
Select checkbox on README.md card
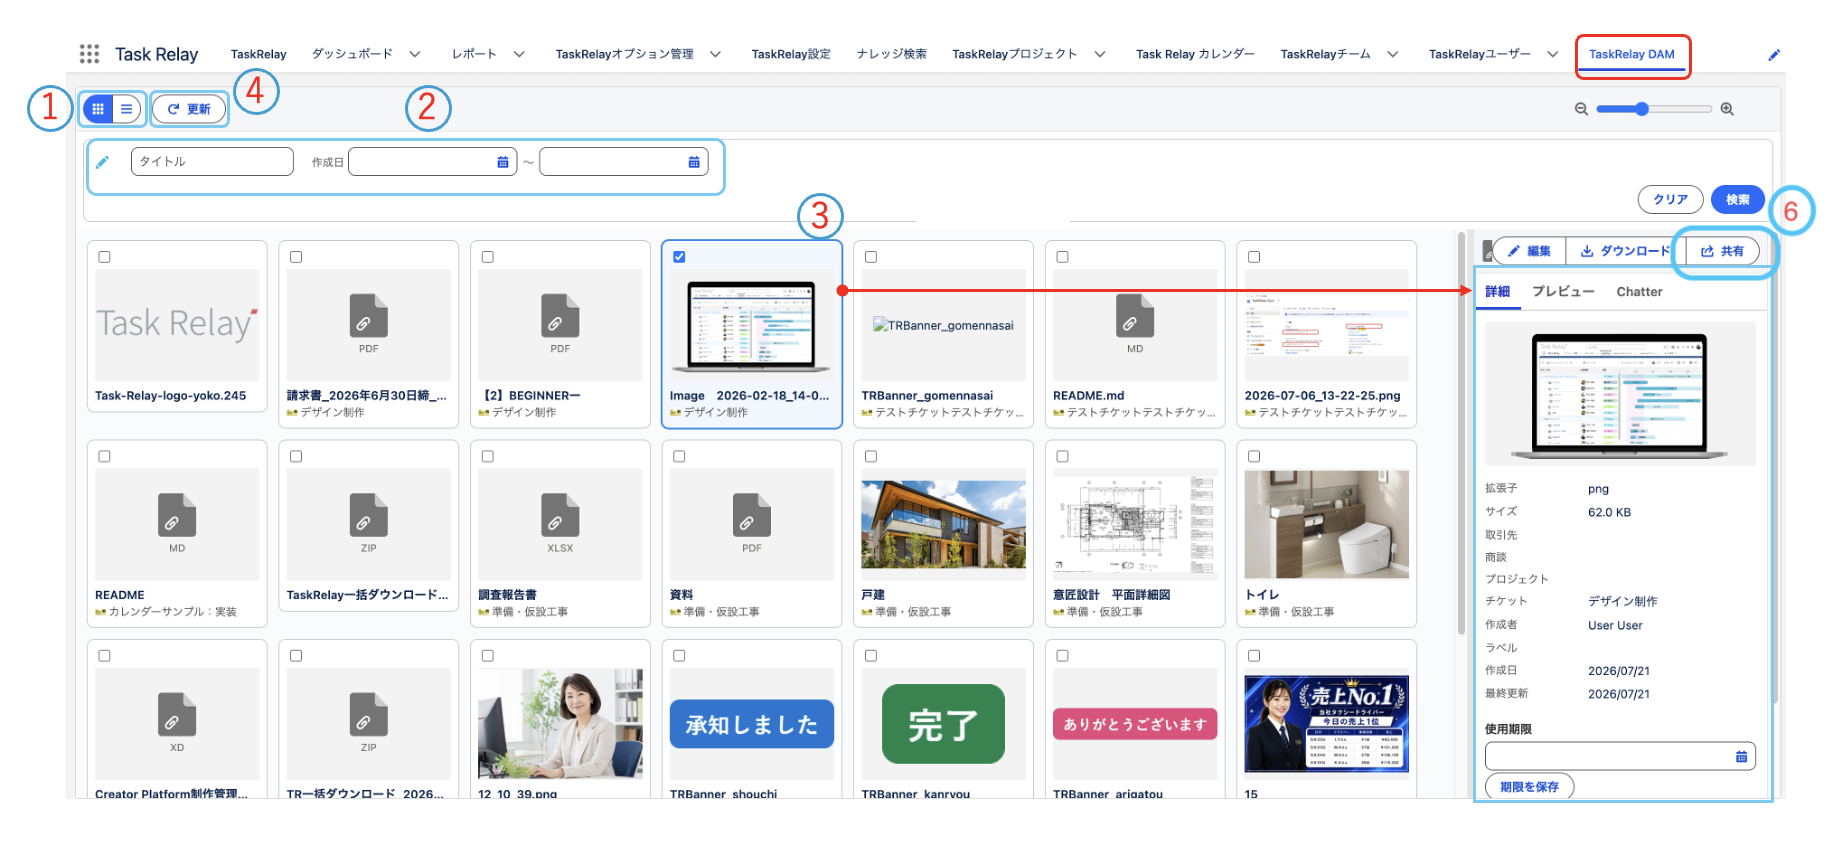pyautogui.click(x=1062, y=257)
